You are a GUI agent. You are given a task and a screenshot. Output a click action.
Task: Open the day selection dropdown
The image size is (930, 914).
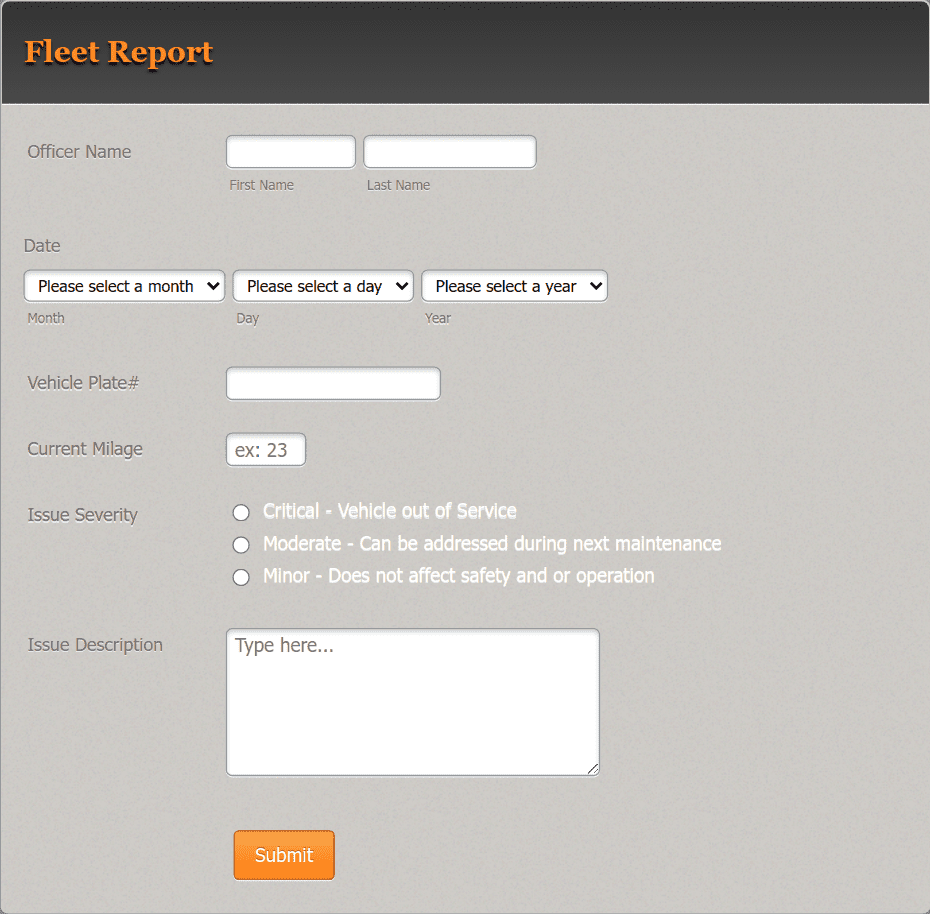point(322,286)
